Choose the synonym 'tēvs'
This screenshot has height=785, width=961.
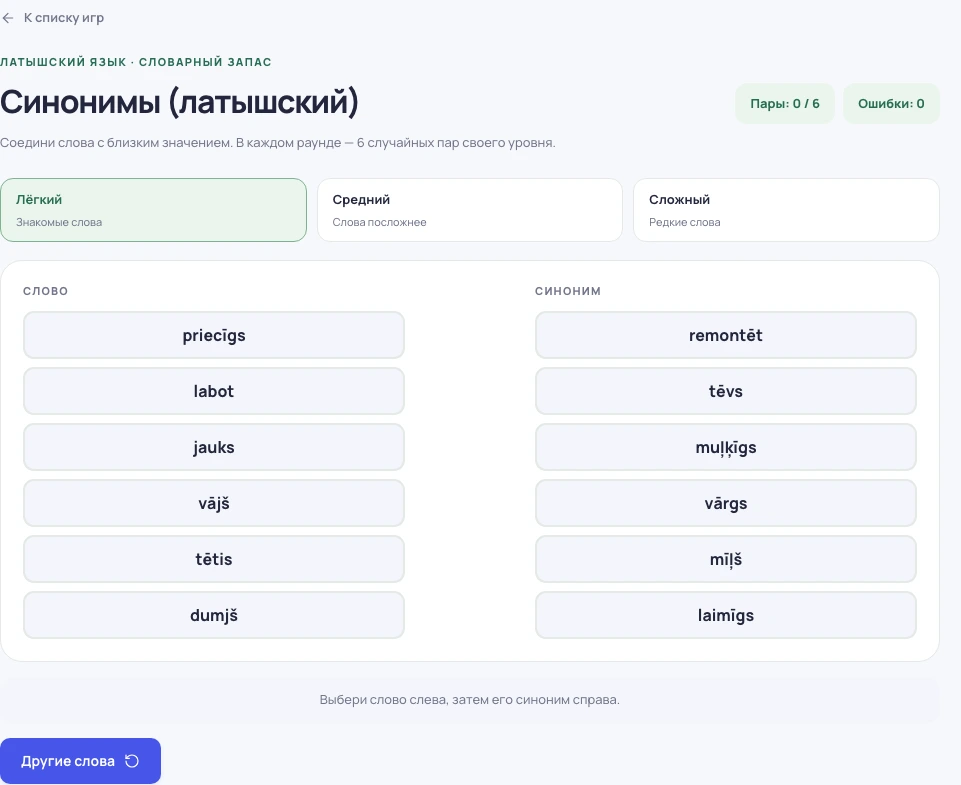pyautogui.click(x=726, y=391)
